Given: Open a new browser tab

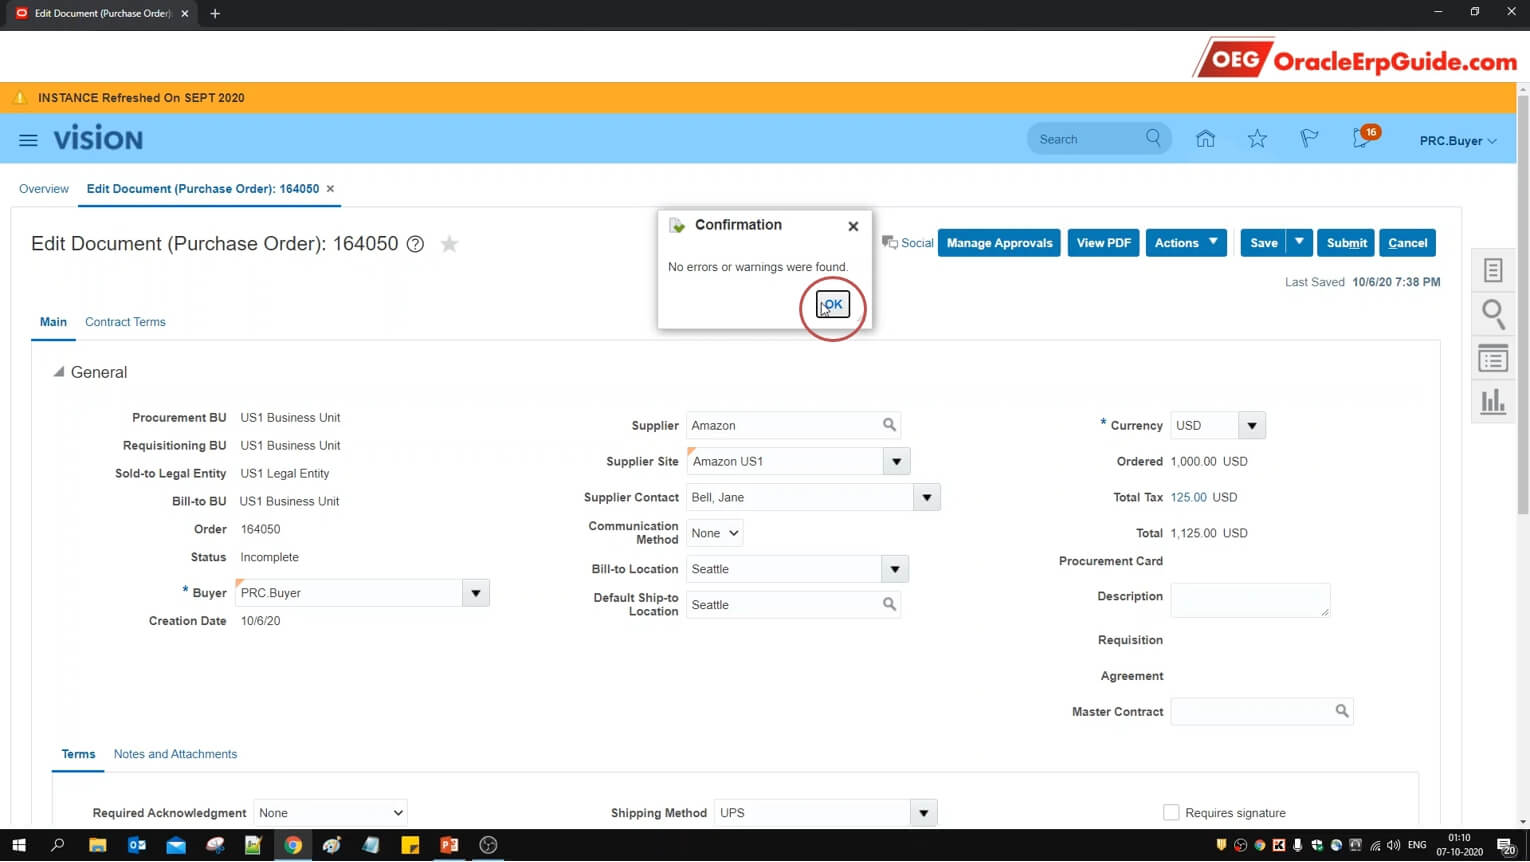Looking at the screenshot, I should [215, 13].
